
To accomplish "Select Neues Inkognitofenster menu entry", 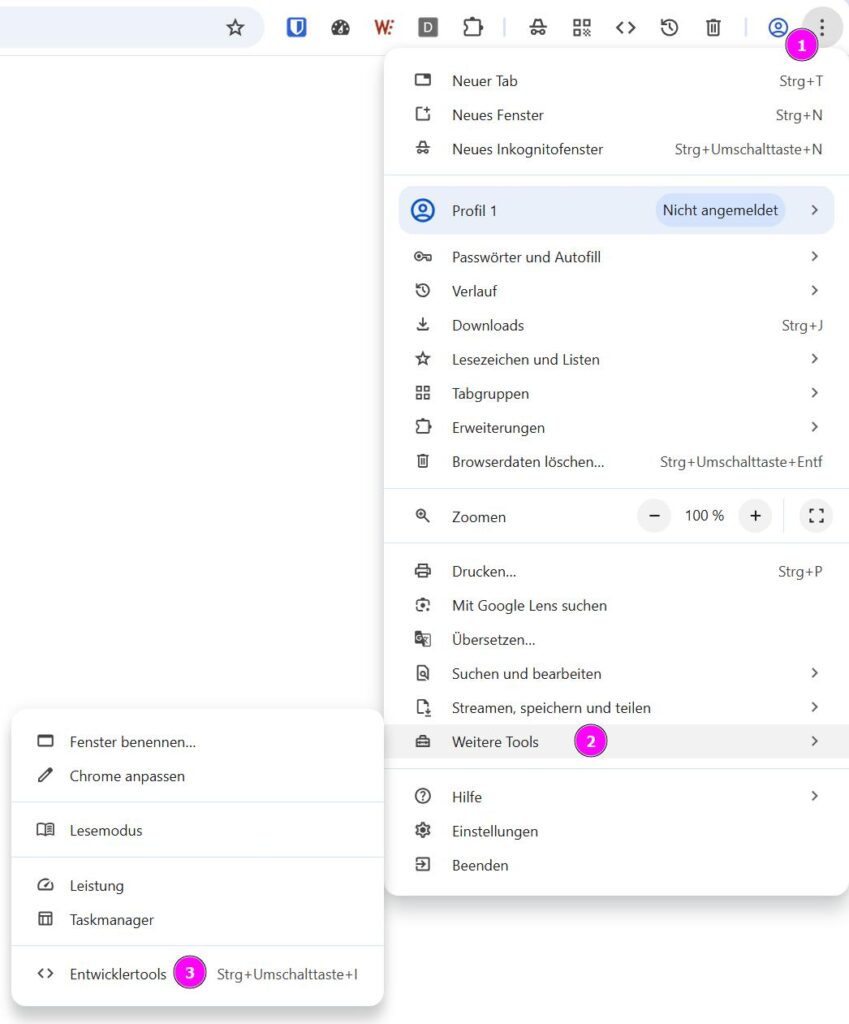I will click(x=527, y=149).
